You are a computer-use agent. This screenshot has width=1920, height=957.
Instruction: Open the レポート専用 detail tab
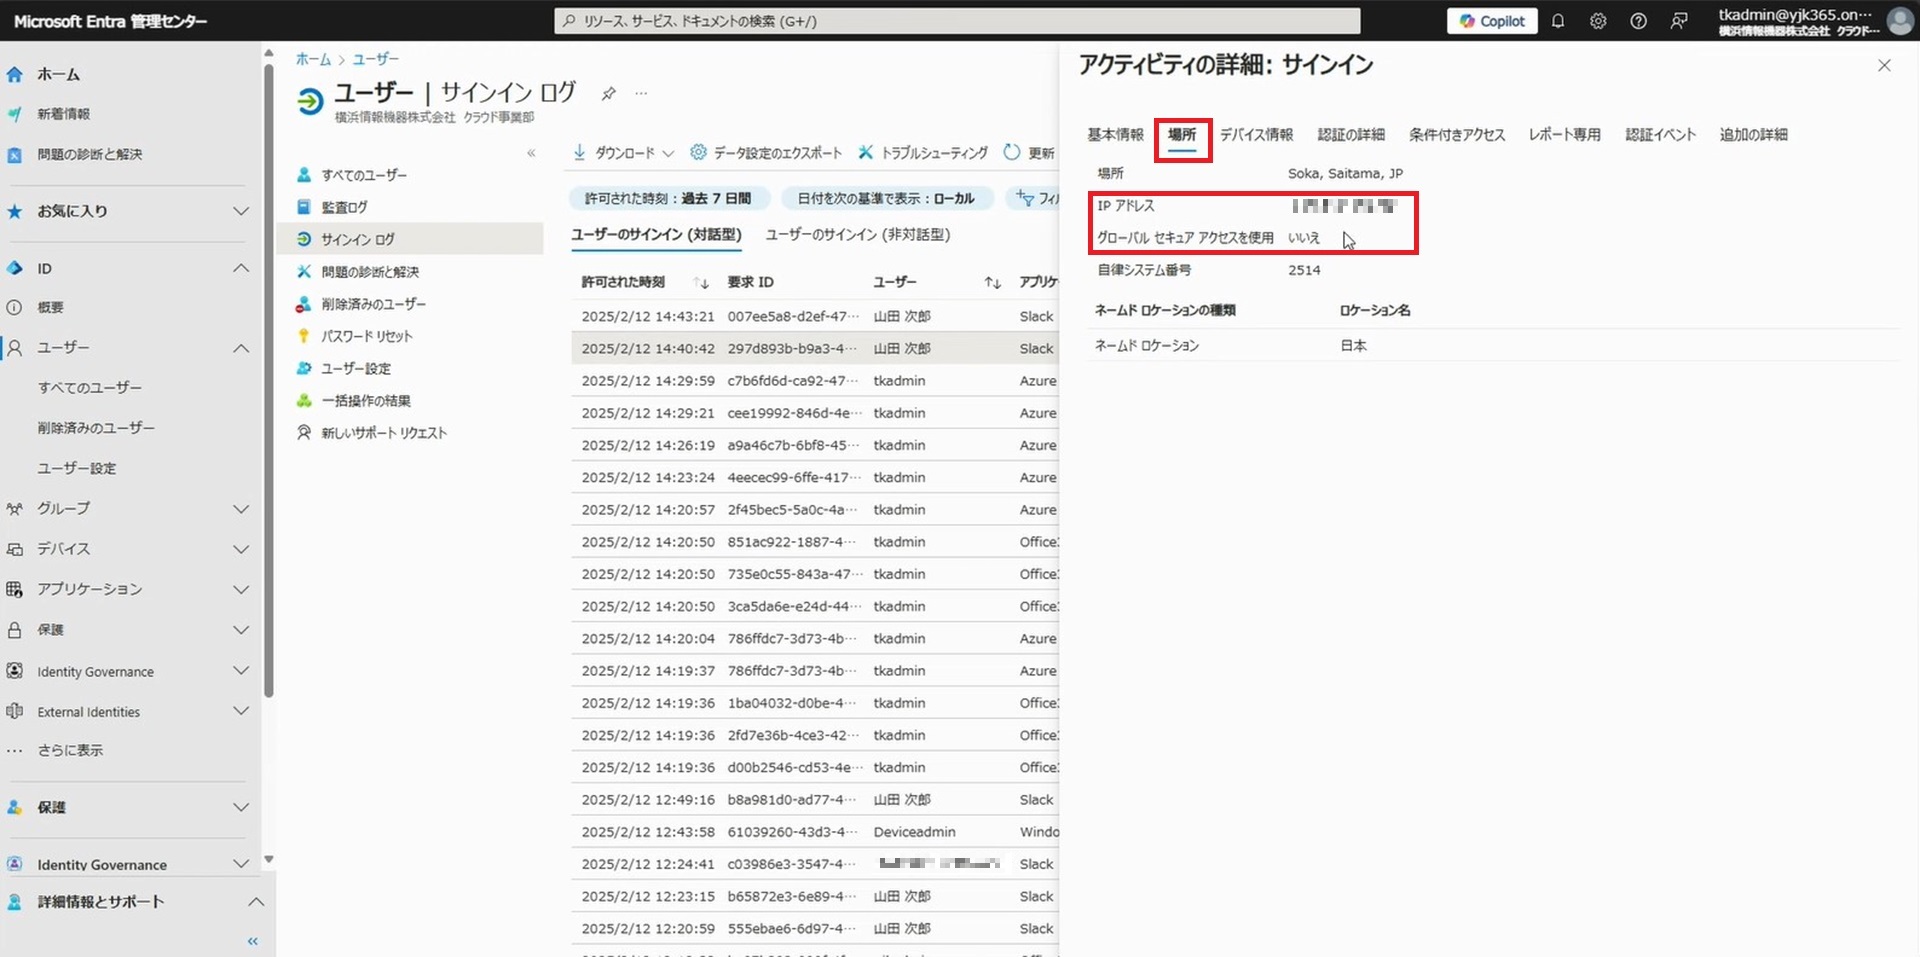tap(1564, 135)
